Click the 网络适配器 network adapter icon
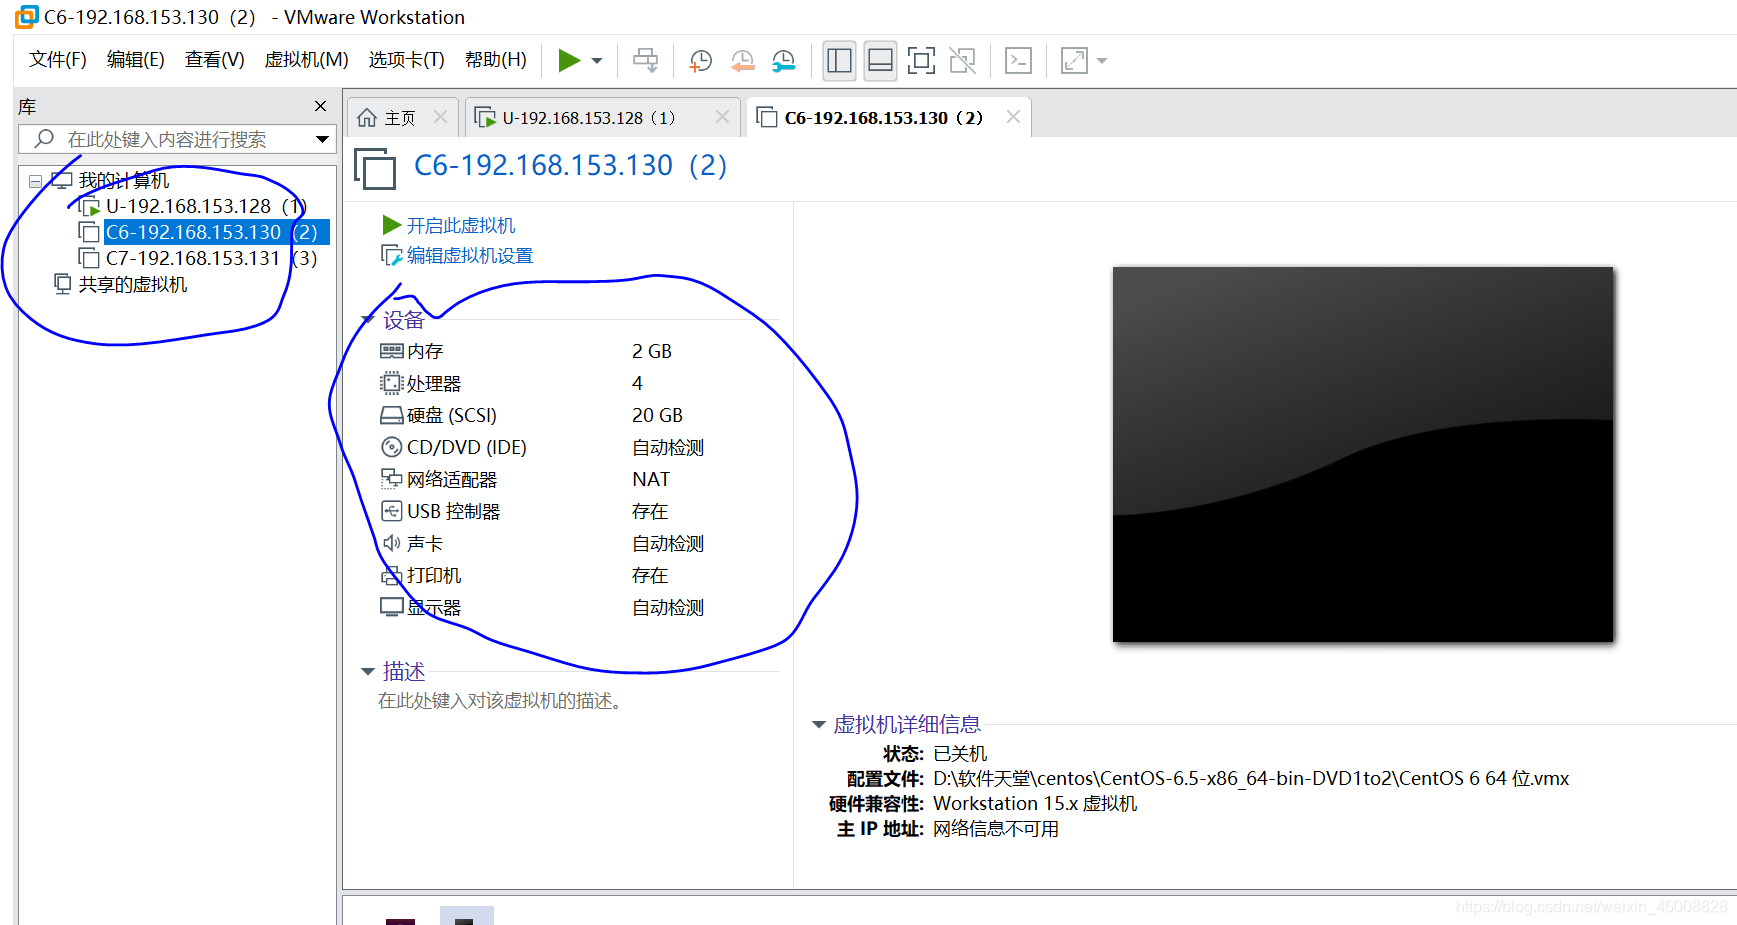Screen dimensions: 1737x925 392,479
